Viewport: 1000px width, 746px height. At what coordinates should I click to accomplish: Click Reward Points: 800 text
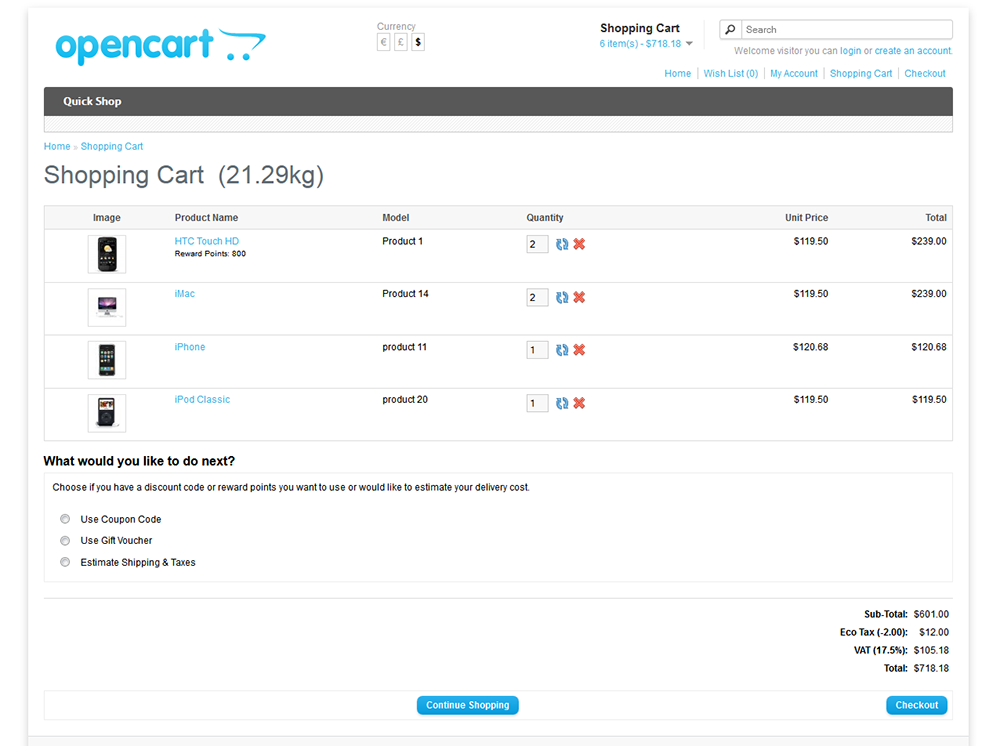(210, 254)
